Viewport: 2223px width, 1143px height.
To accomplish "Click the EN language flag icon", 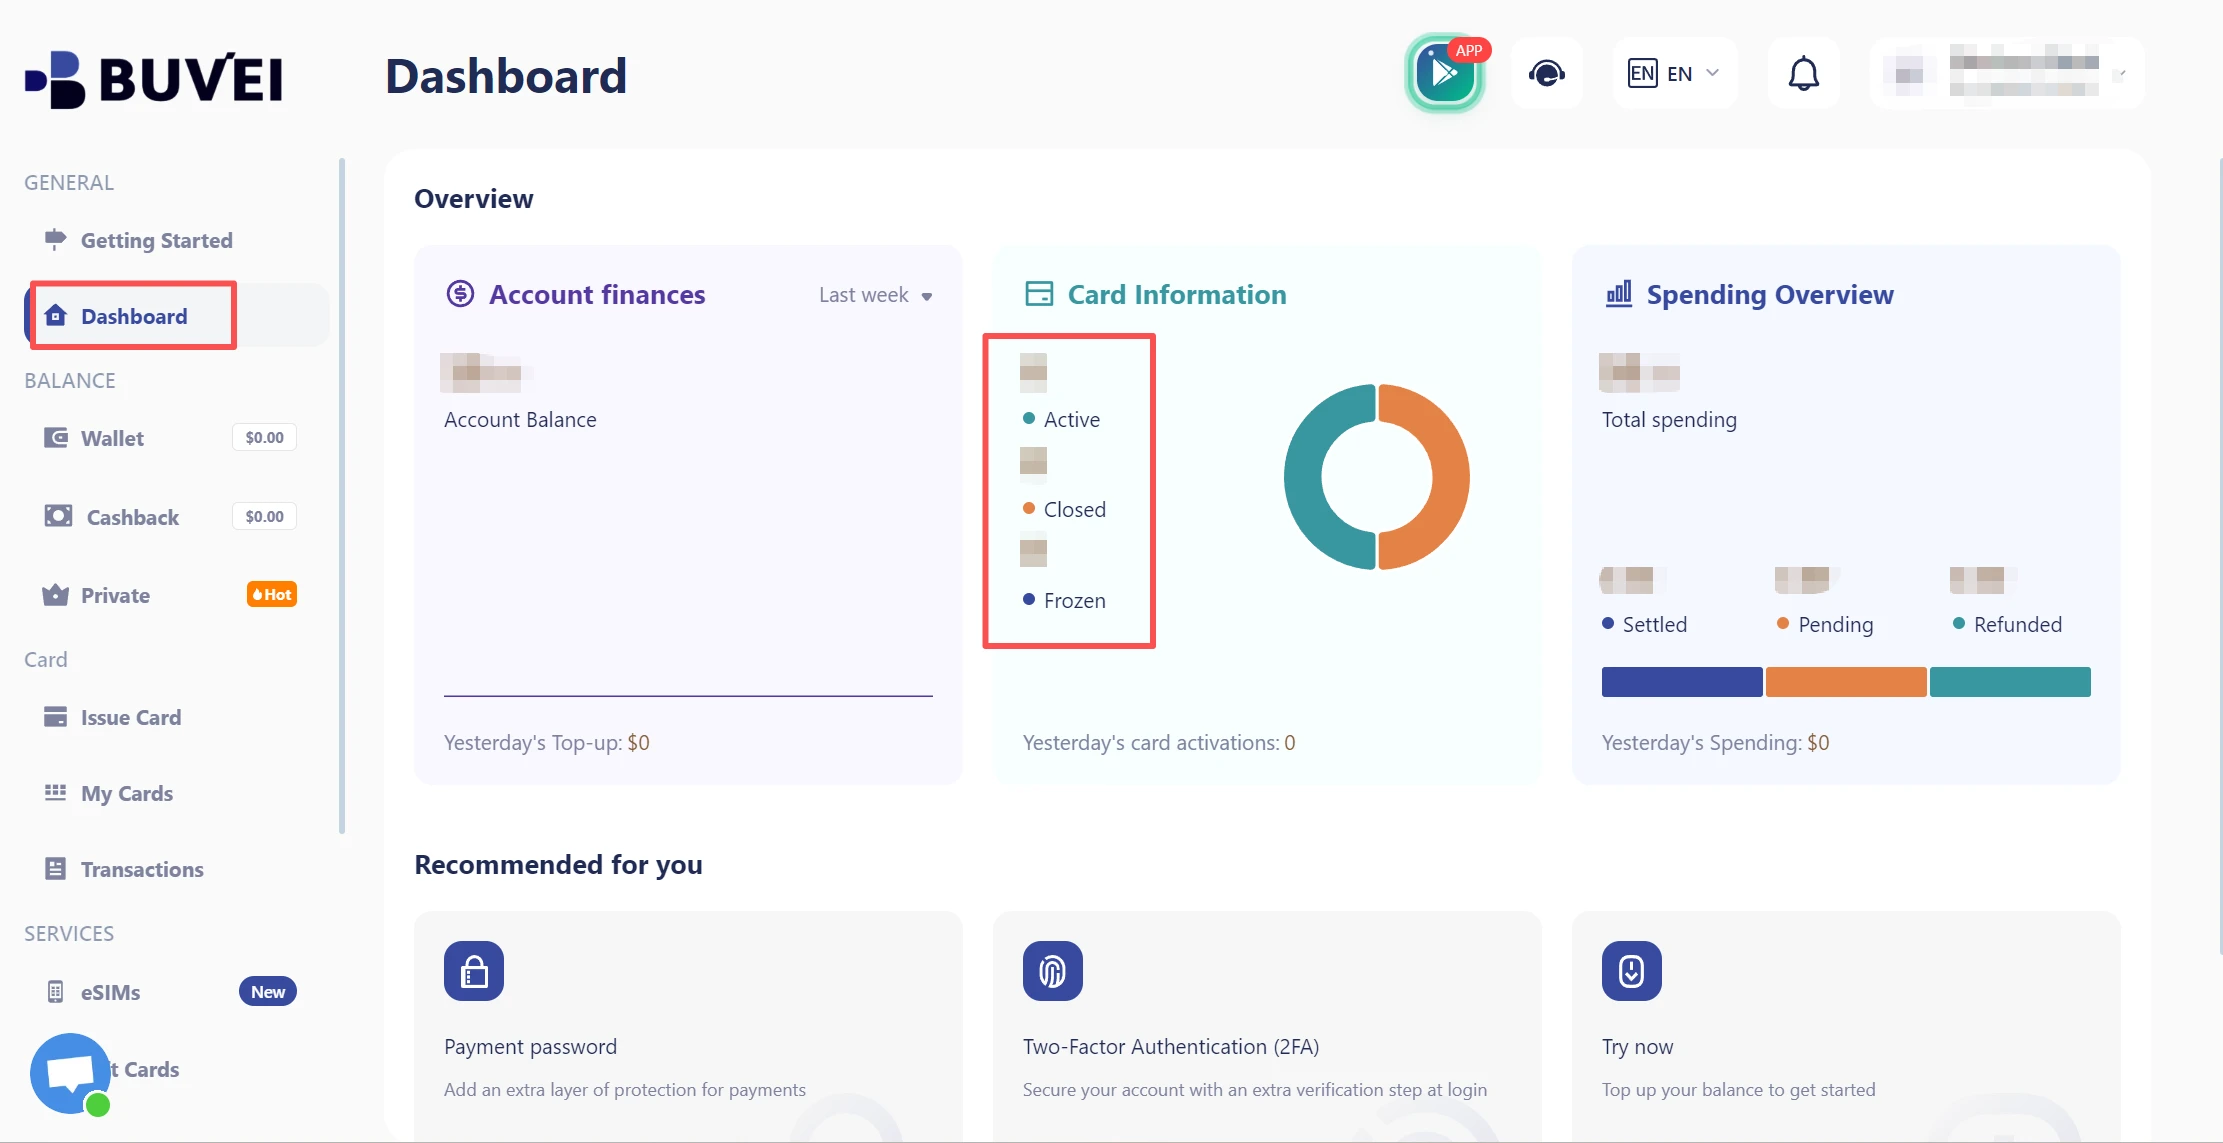I will click(1642, 73).
